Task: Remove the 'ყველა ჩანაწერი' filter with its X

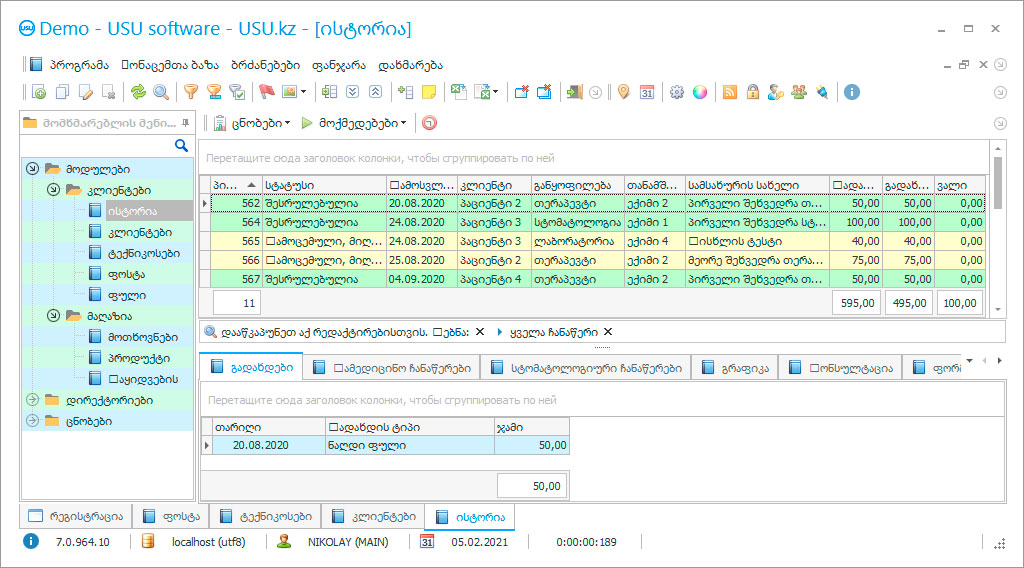Action: [608, 332]
